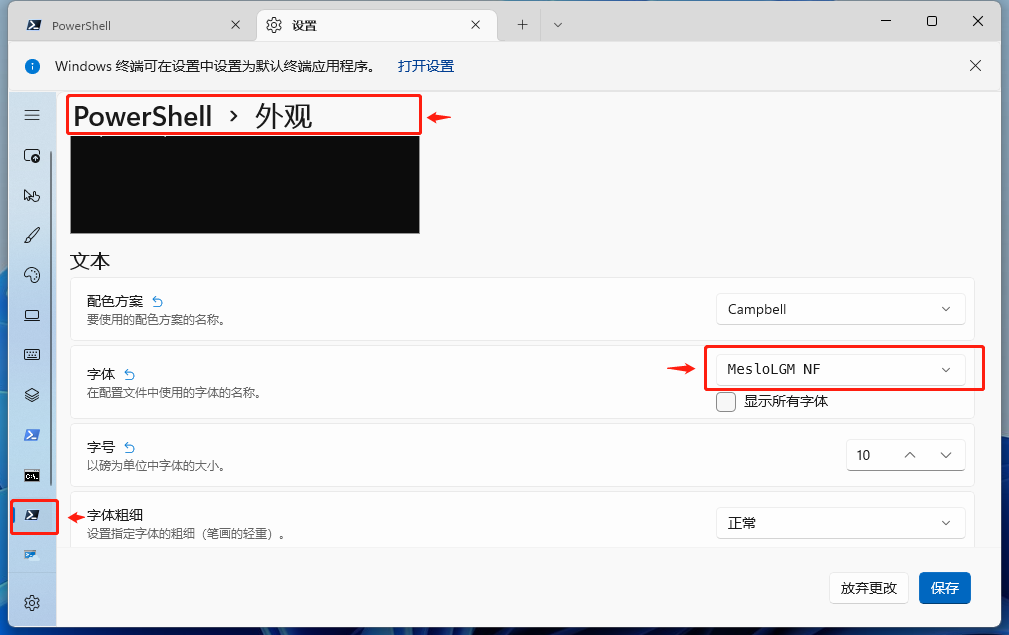
Task: Open the MesloLGM NF font dropdown
Action: coord(840,369)
